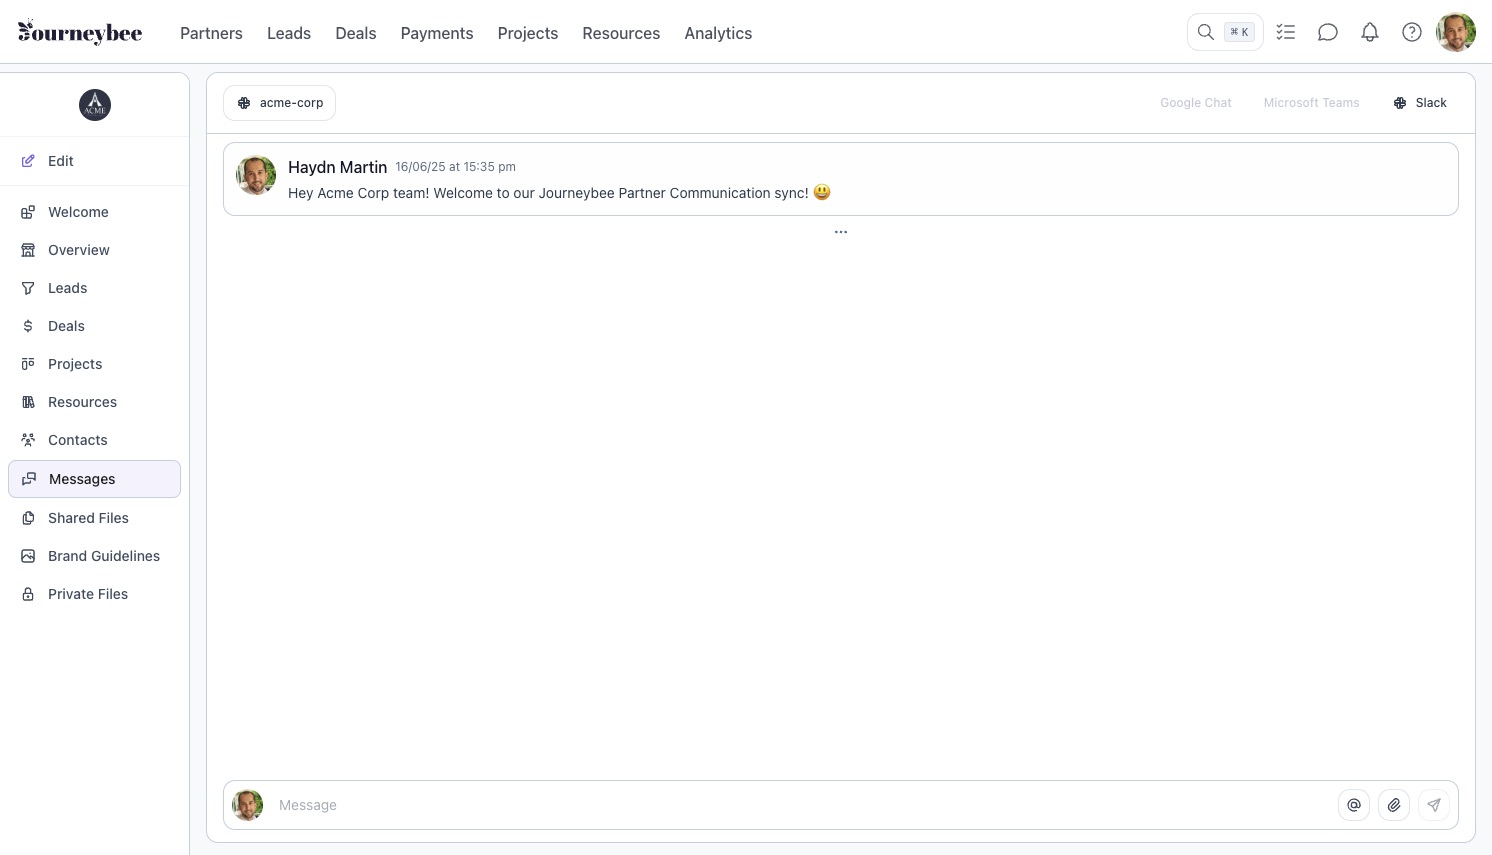Viewport: 1492px width, 855px height.
Task: Open Projects in the top navigation
Action: pos(528,33)
